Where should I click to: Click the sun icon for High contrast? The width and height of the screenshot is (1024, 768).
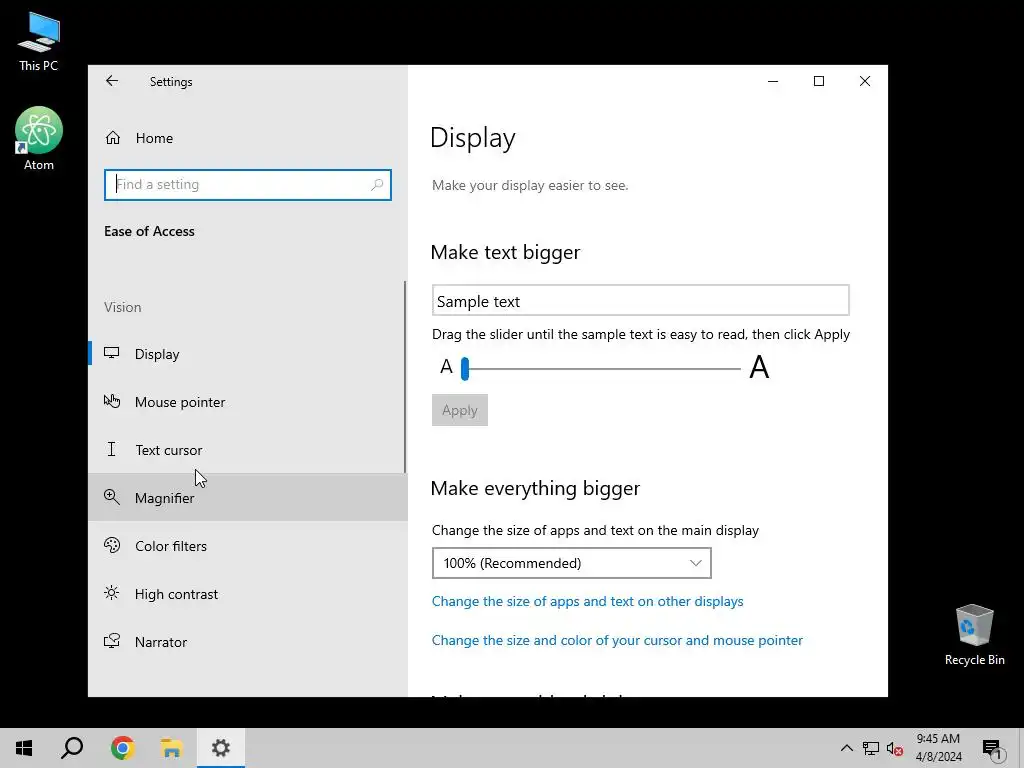tap(112, 593)
